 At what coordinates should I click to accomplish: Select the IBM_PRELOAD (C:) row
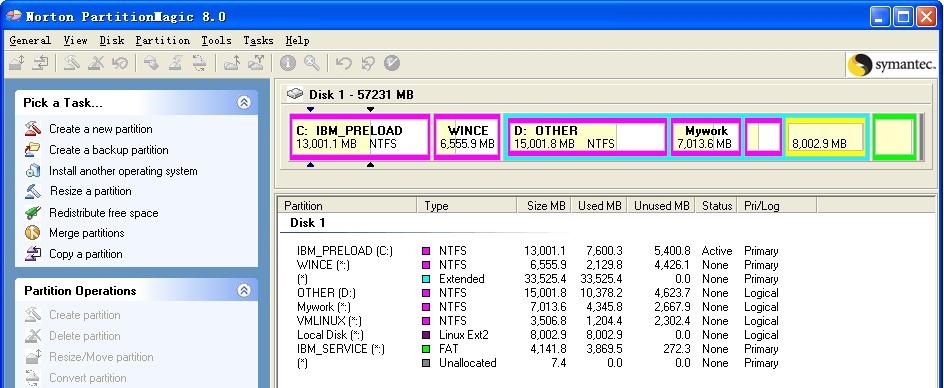point(538,251)
